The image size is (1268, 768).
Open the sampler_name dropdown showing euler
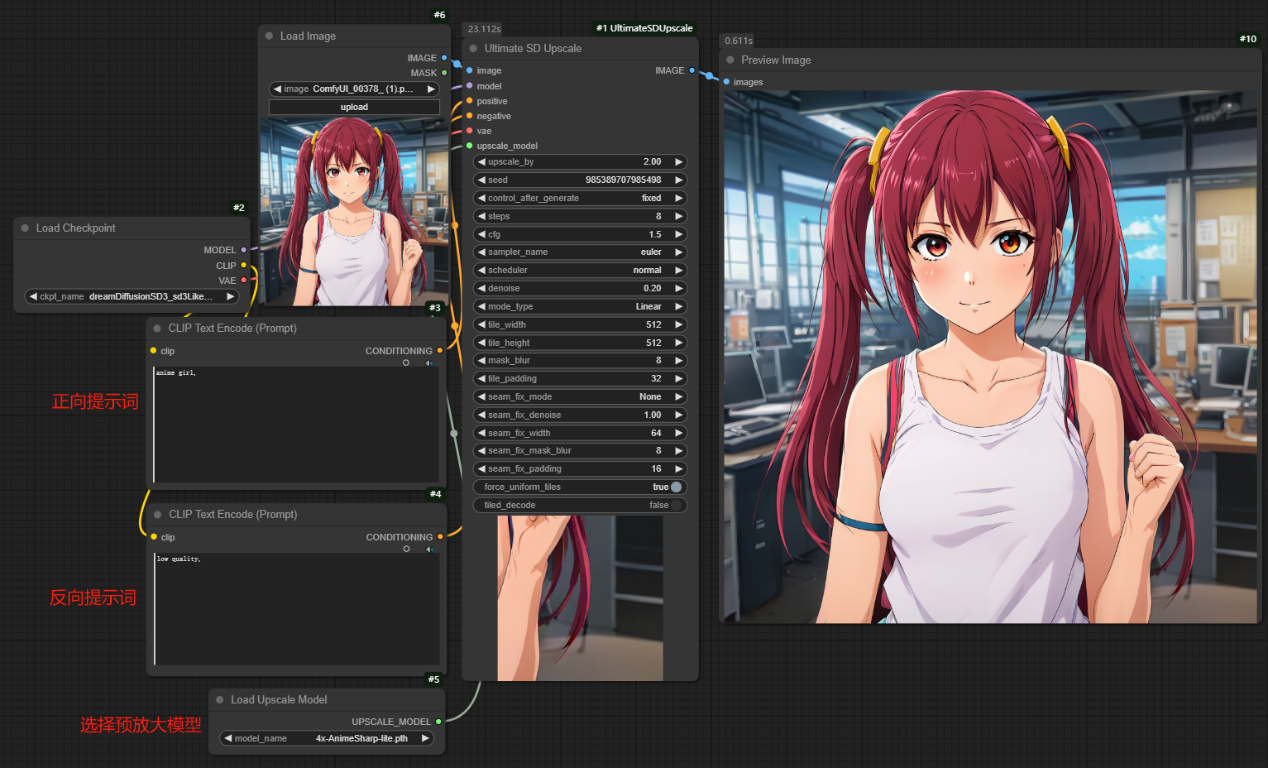[x=580, y=252]
